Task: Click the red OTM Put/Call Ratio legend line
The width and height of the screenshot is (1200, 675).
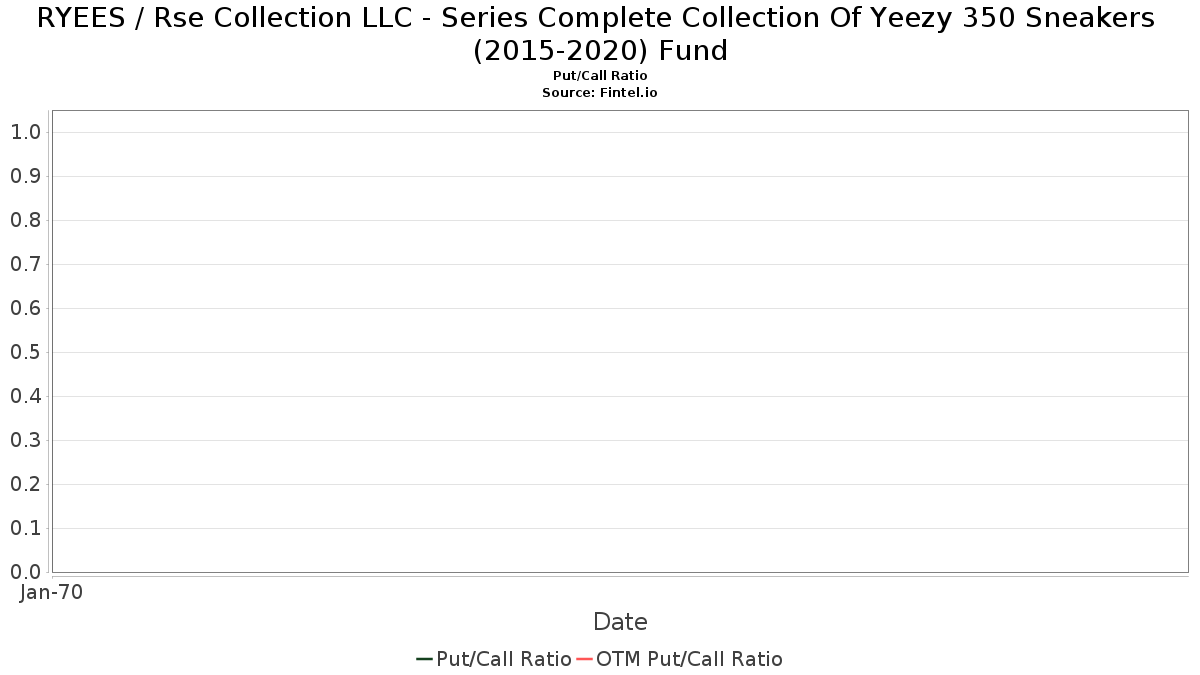Action: click(584, 659)
